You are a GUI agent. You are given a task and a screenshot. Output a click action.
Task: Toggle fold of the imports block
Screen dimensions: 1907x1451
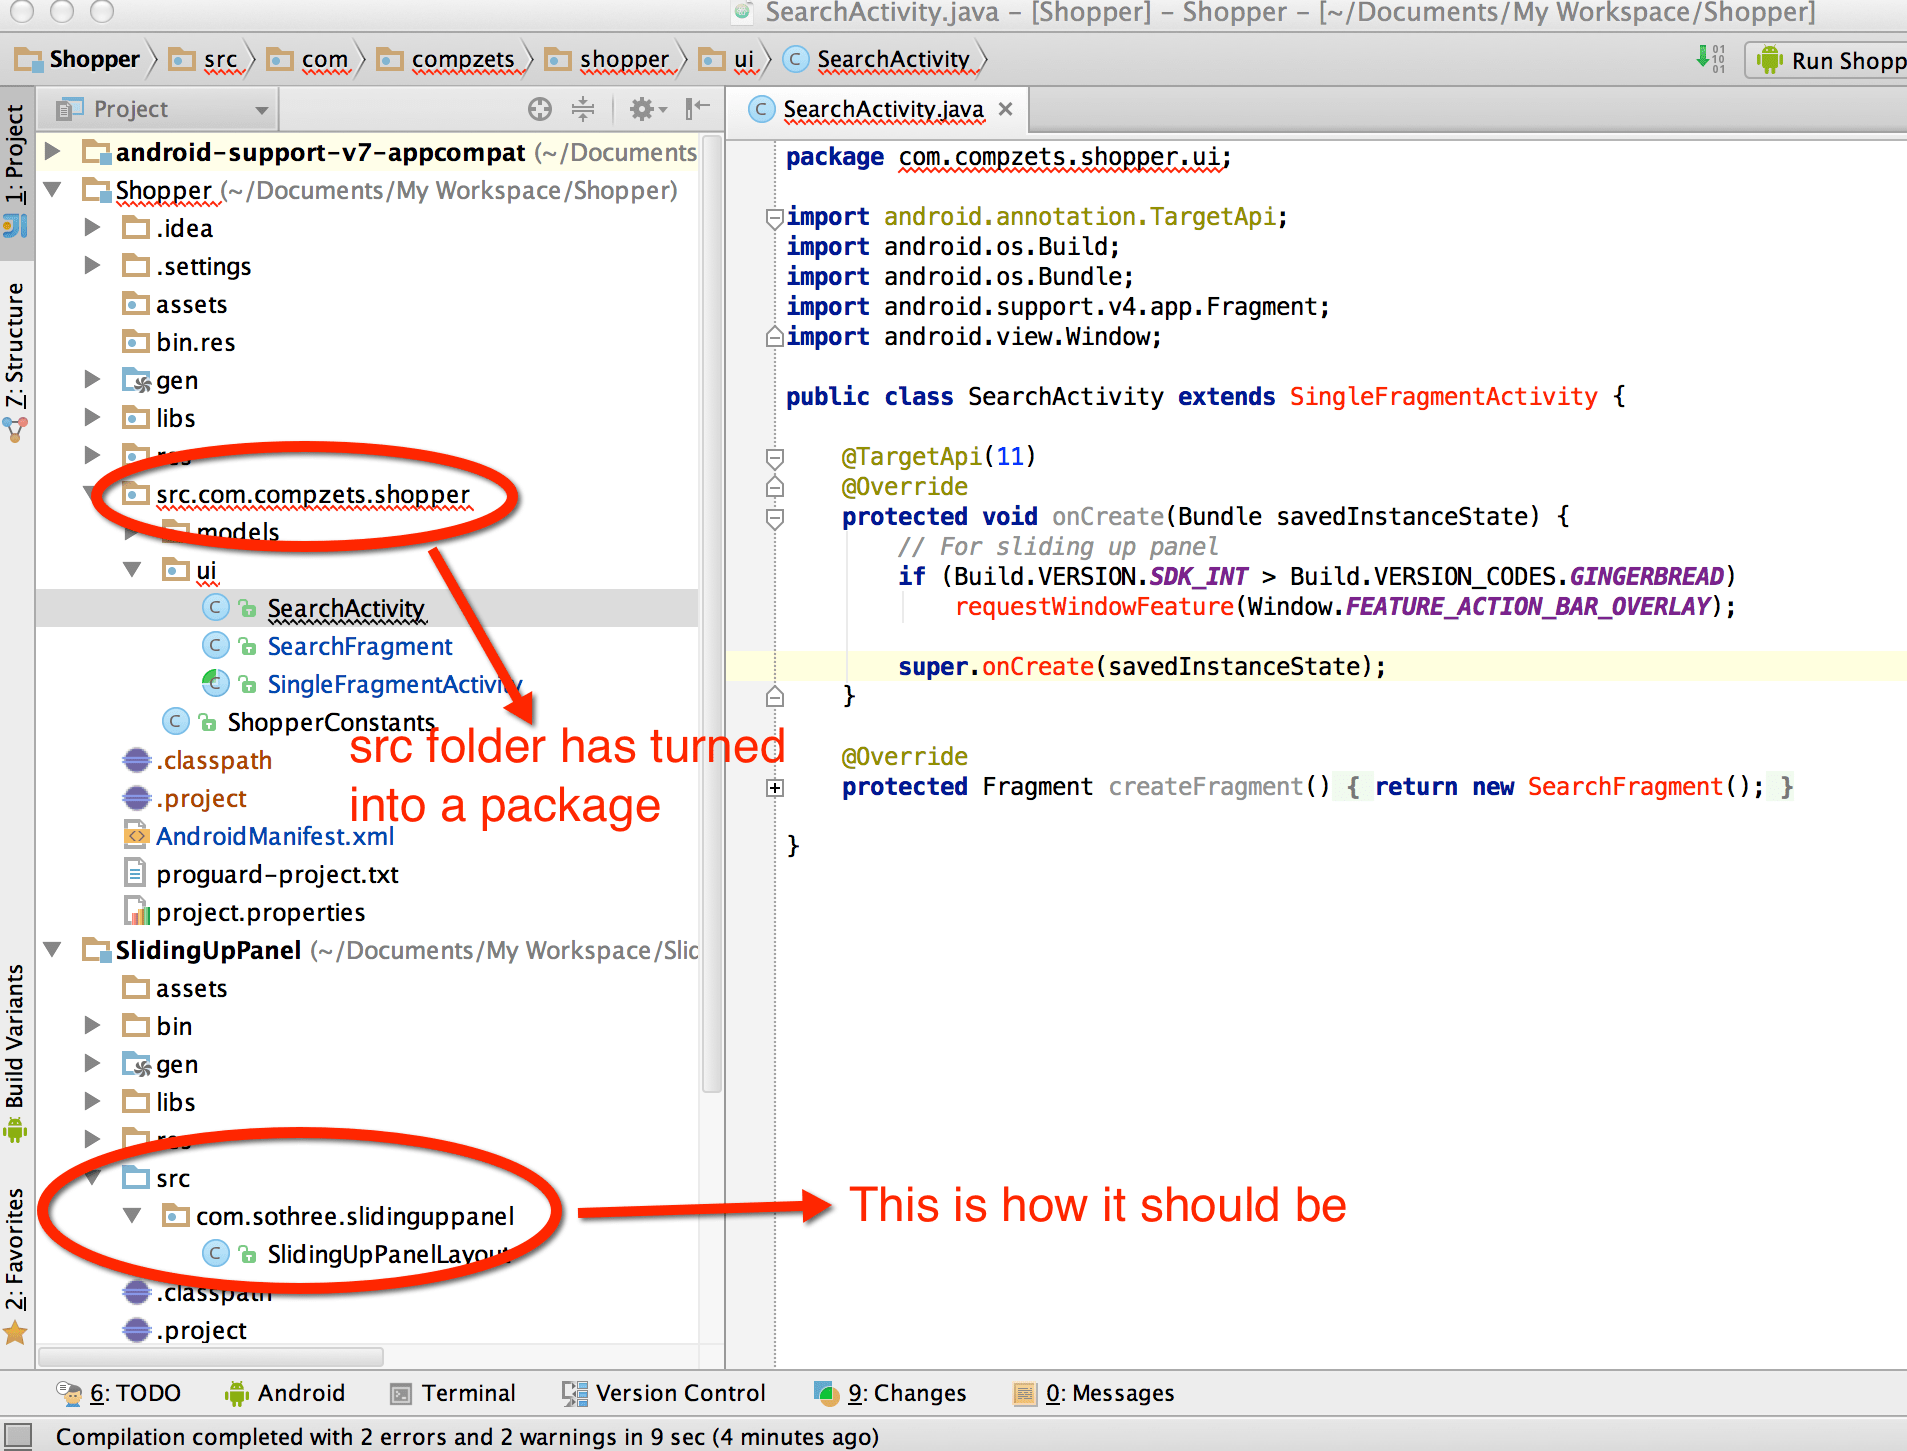pos(774,217)
